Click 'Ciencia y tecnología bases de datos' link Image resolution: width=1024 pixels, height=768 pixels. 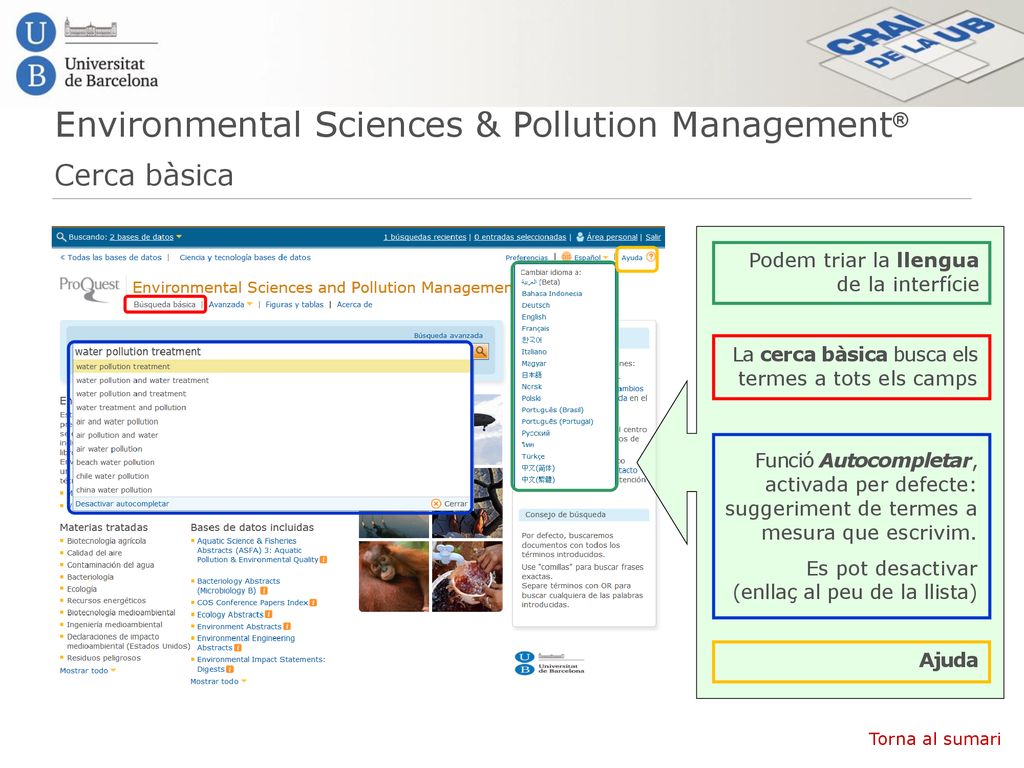tap(245, 257)
